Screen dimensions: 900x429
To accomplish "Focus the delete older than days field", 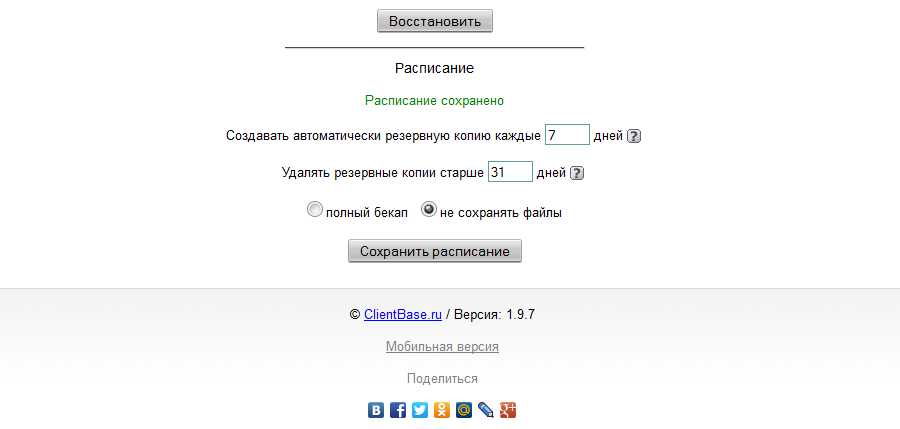I will (x=510, y=172).
